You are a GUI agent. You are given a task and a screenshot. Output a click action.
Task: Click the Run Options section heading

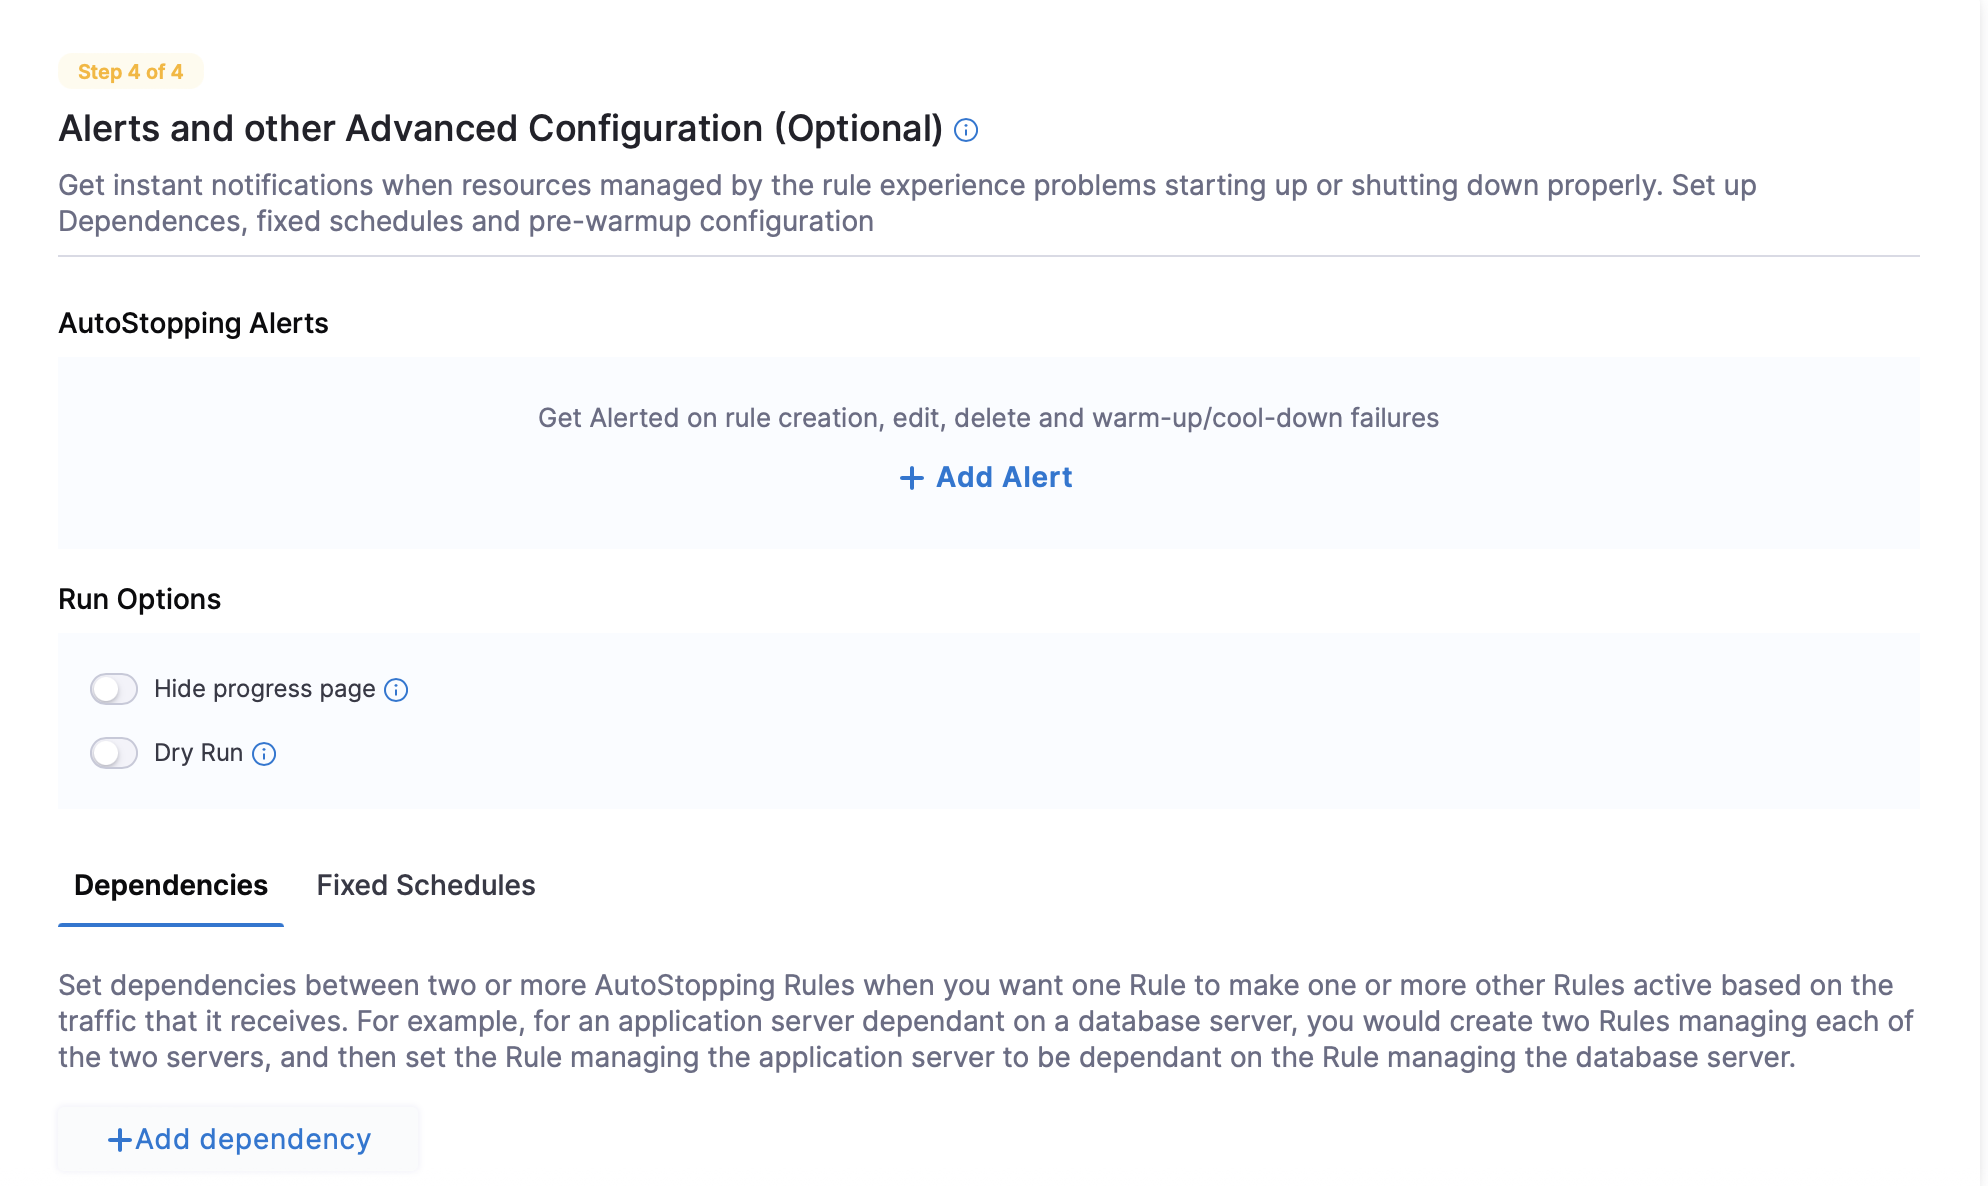coord(139,600)
